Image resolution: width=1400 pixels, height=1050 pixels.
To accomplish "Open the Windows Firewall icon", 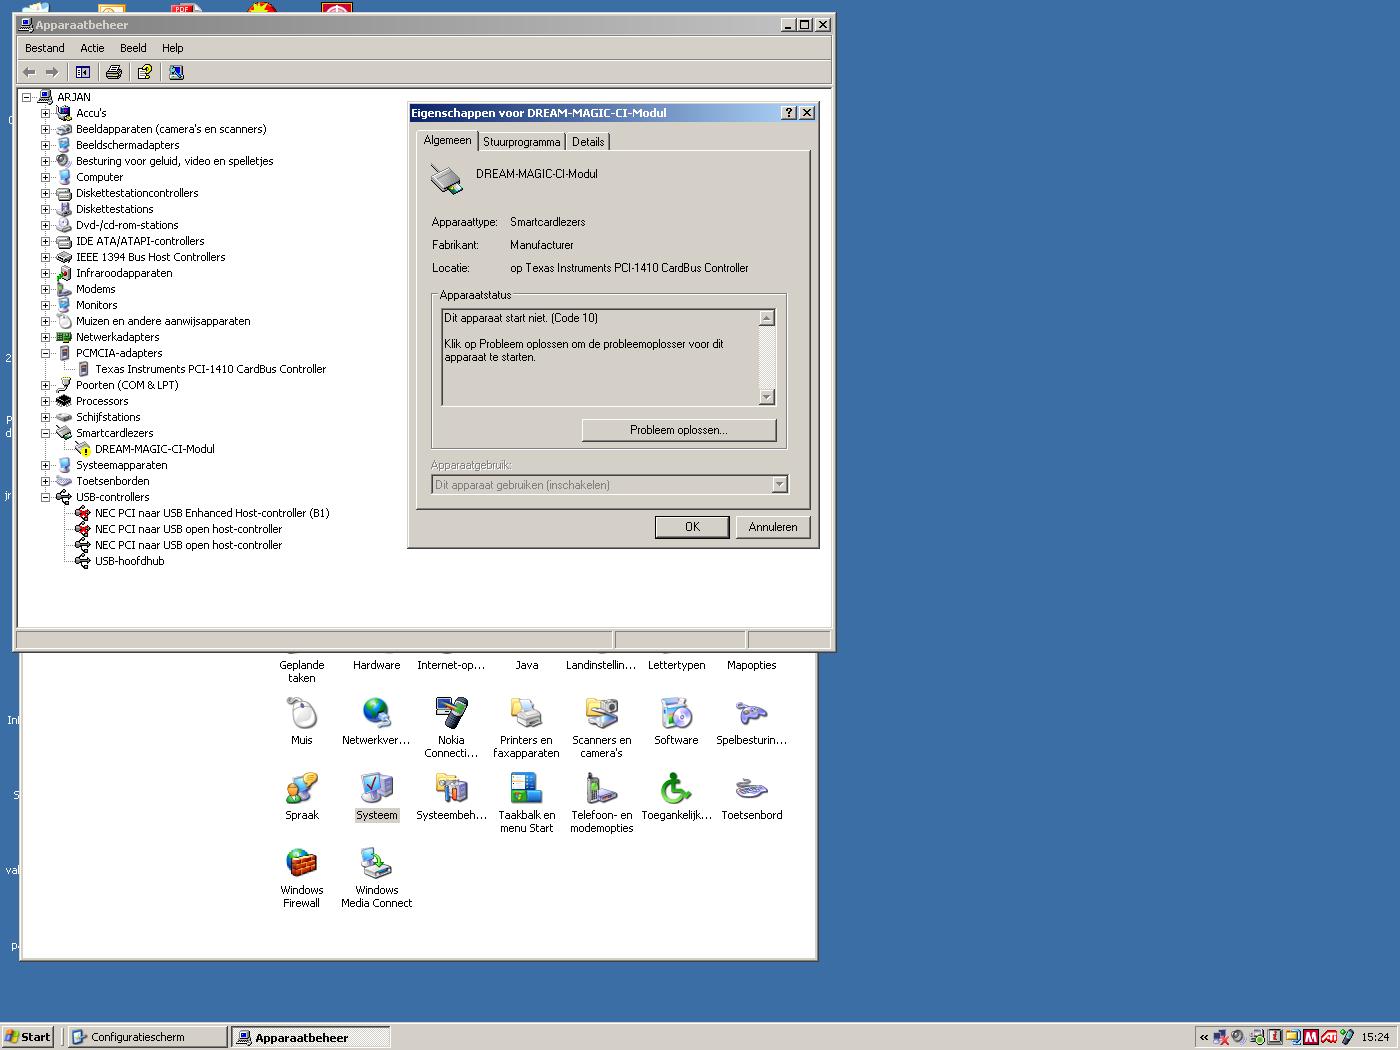I will coord(301,877).
